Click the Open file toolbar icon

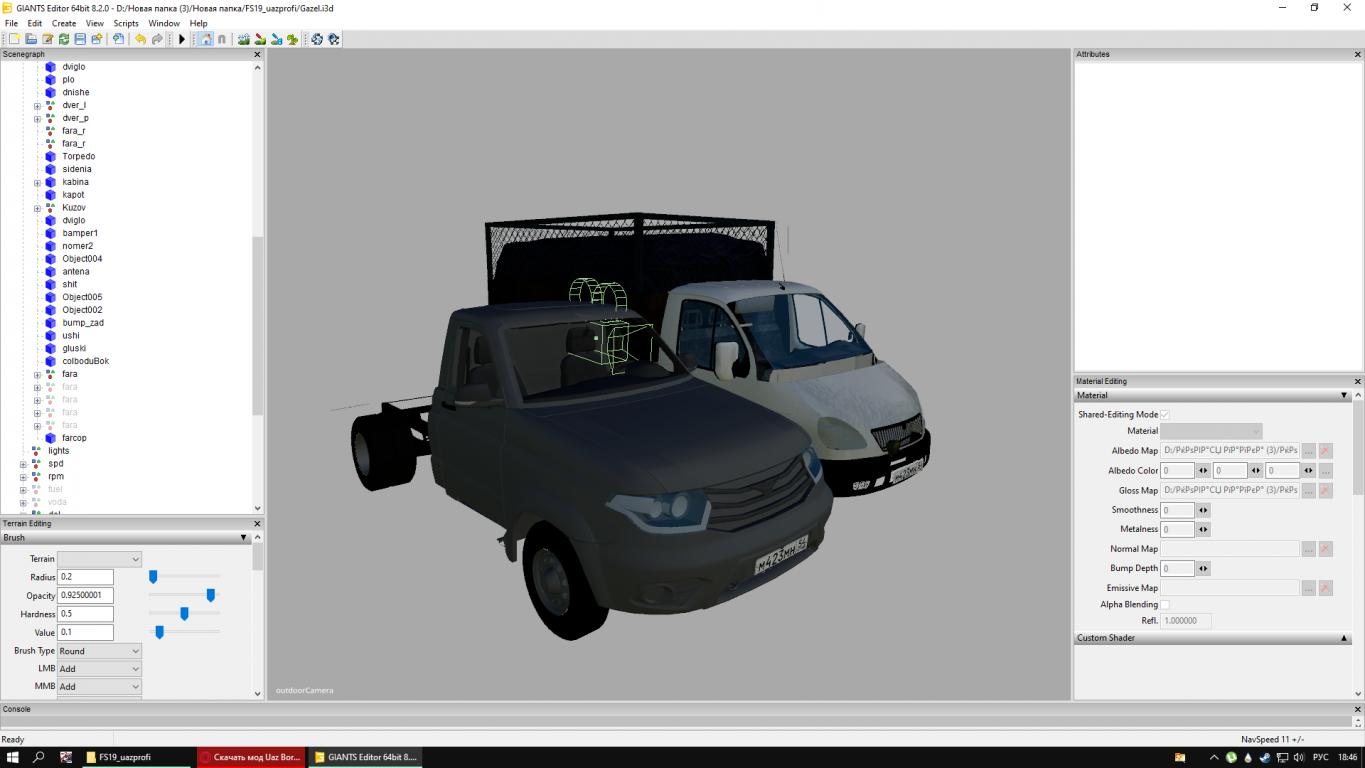coord(31,39)
